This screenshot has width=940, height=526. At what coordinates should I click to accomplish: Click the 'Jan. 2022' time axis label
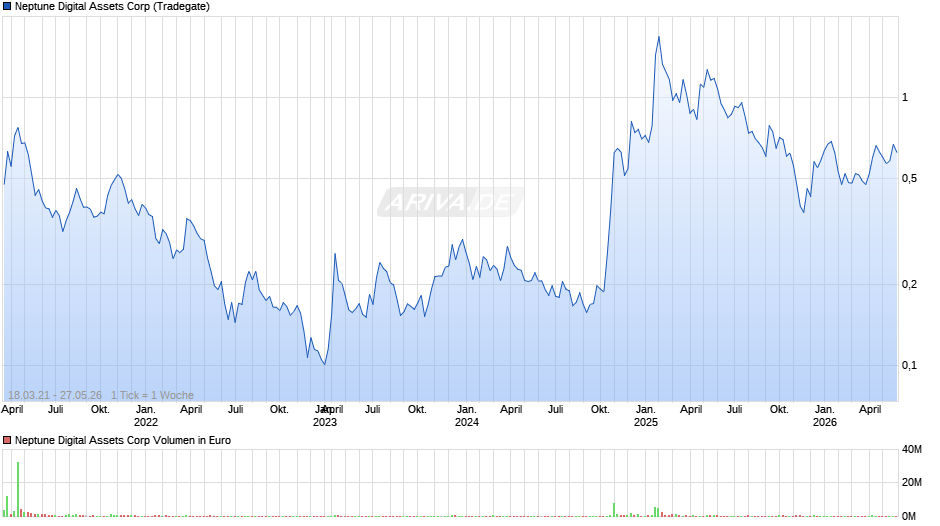[146, 416]
